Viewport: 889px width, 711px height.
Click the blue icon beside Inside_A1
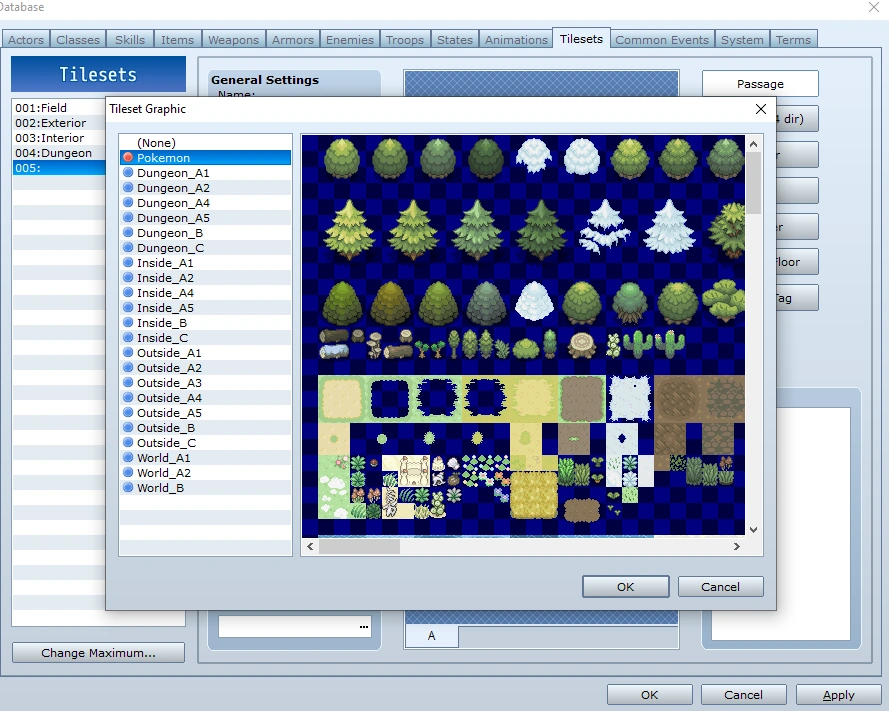(128, 263)
